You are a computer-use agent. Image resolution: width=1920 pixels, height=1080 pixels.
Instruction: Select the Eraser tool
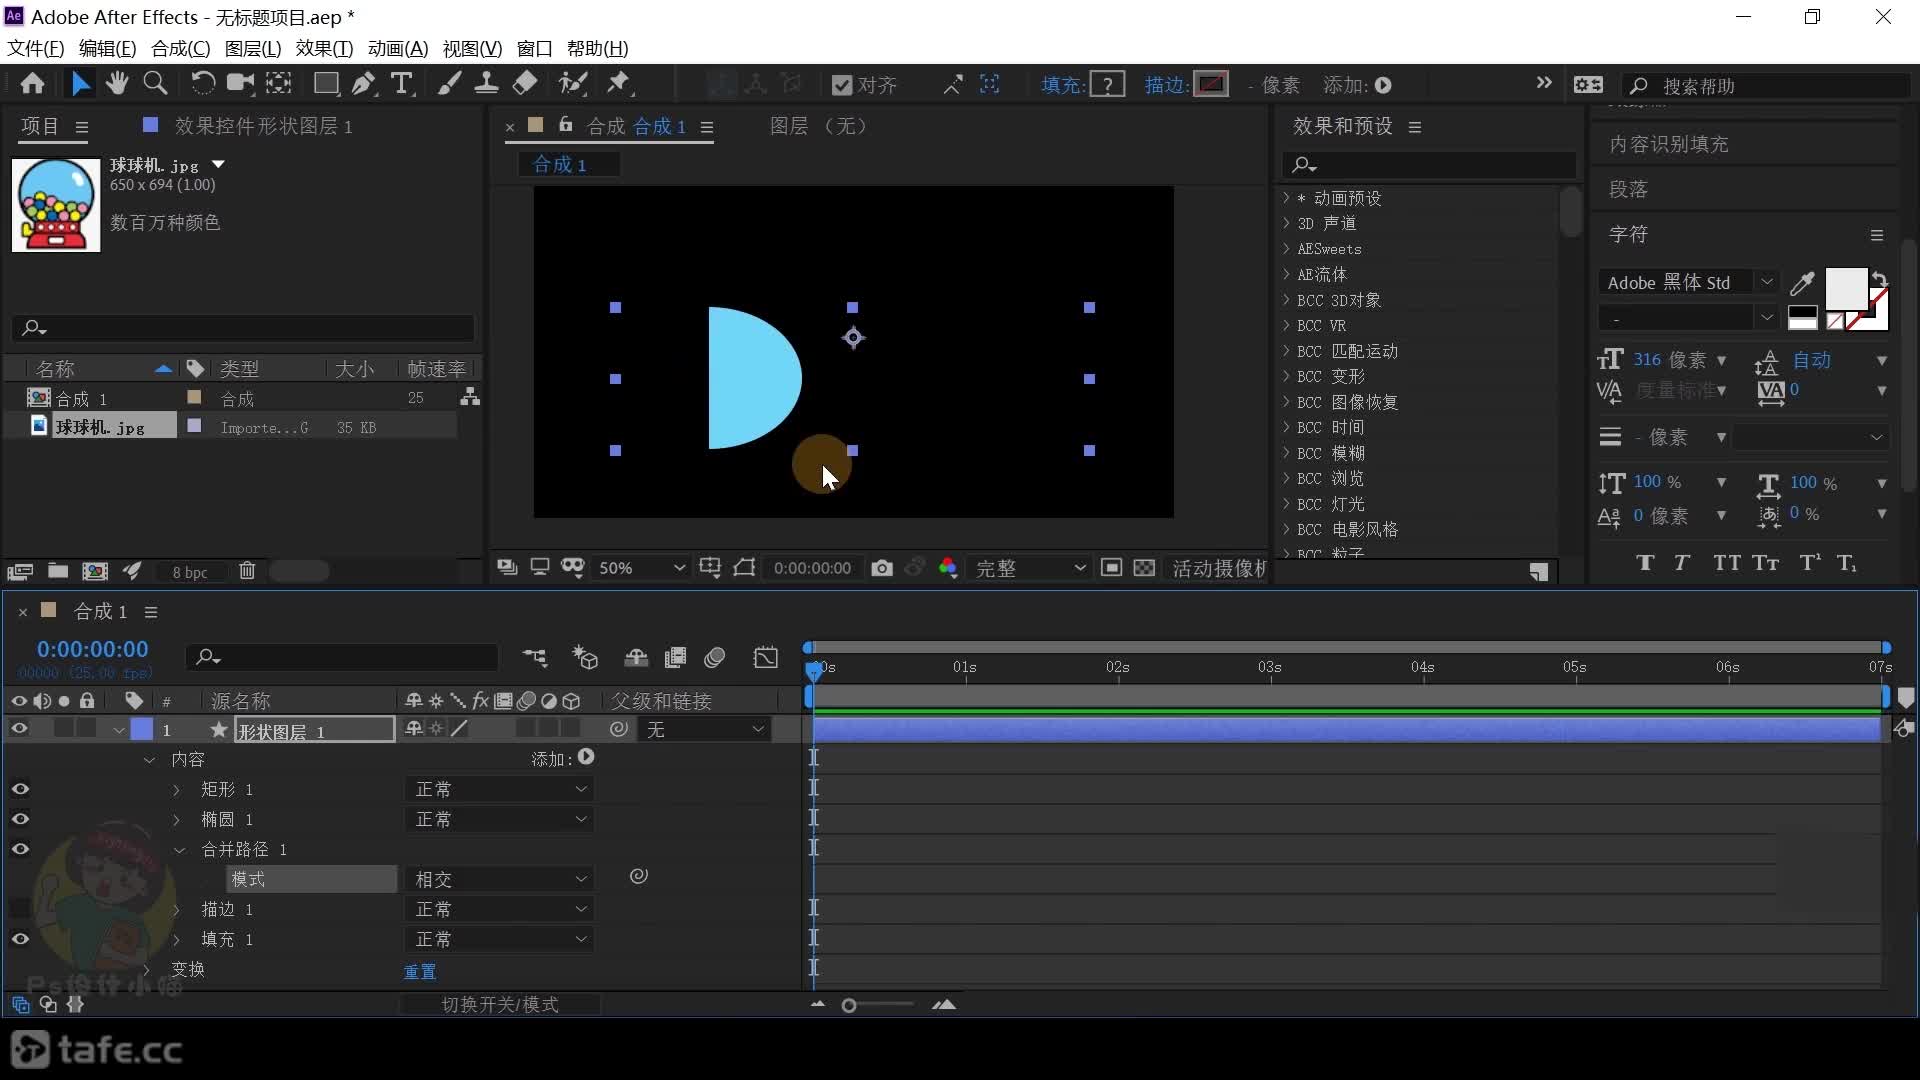pyautogui.click(x=525, y=84)
